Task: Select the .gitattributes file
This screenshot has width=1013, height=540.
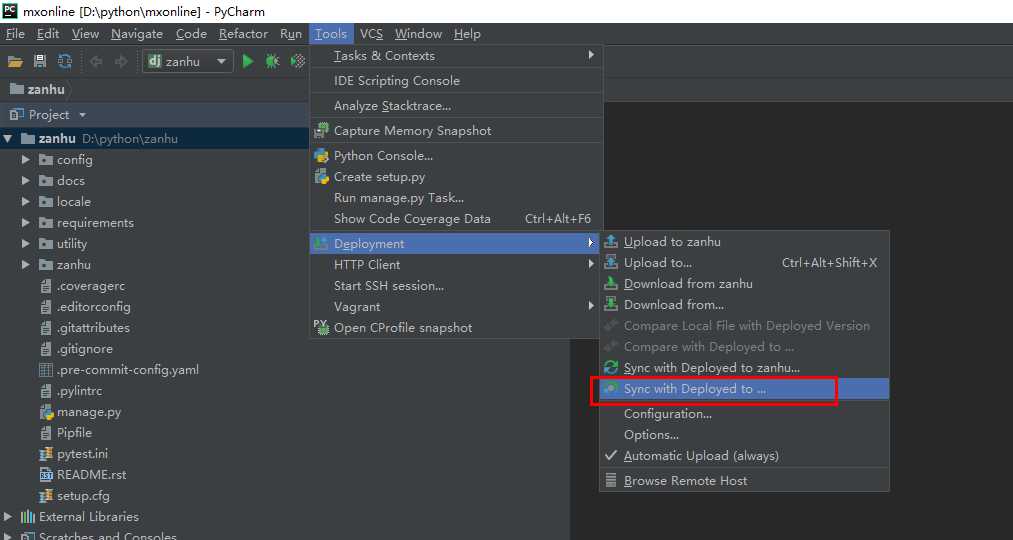Action: [x=93, y=327]
